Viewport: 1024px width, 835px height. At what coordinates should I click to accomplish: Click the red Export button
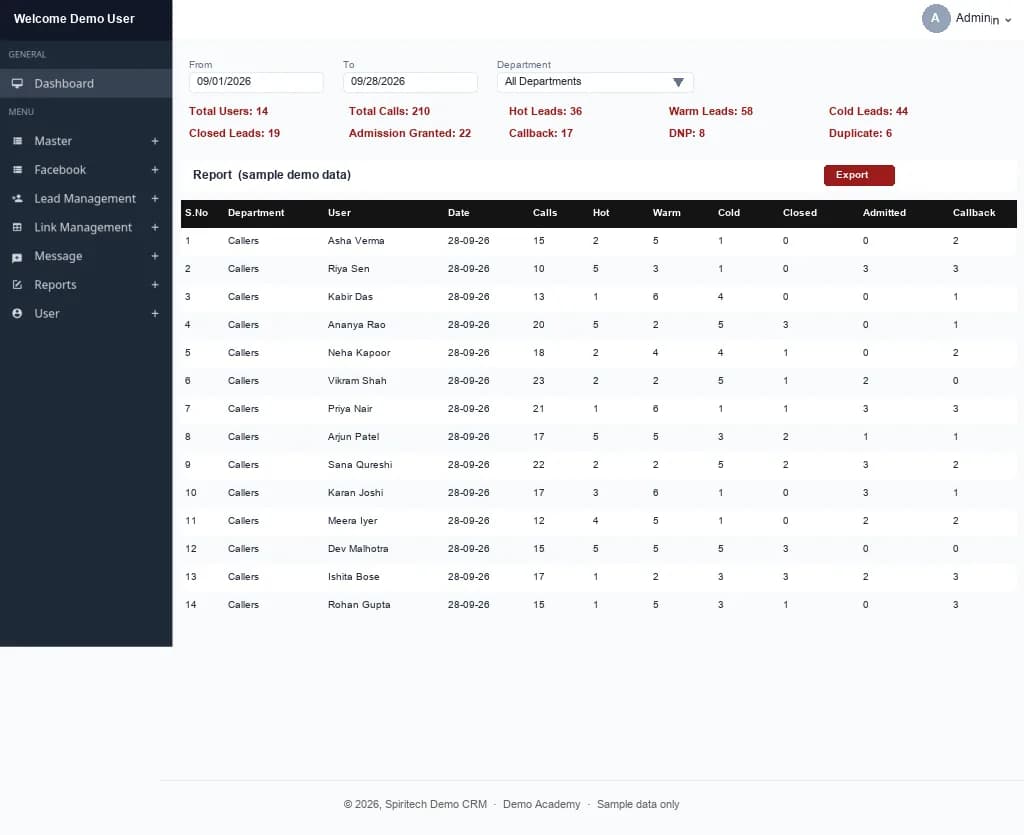coord(859,175)
